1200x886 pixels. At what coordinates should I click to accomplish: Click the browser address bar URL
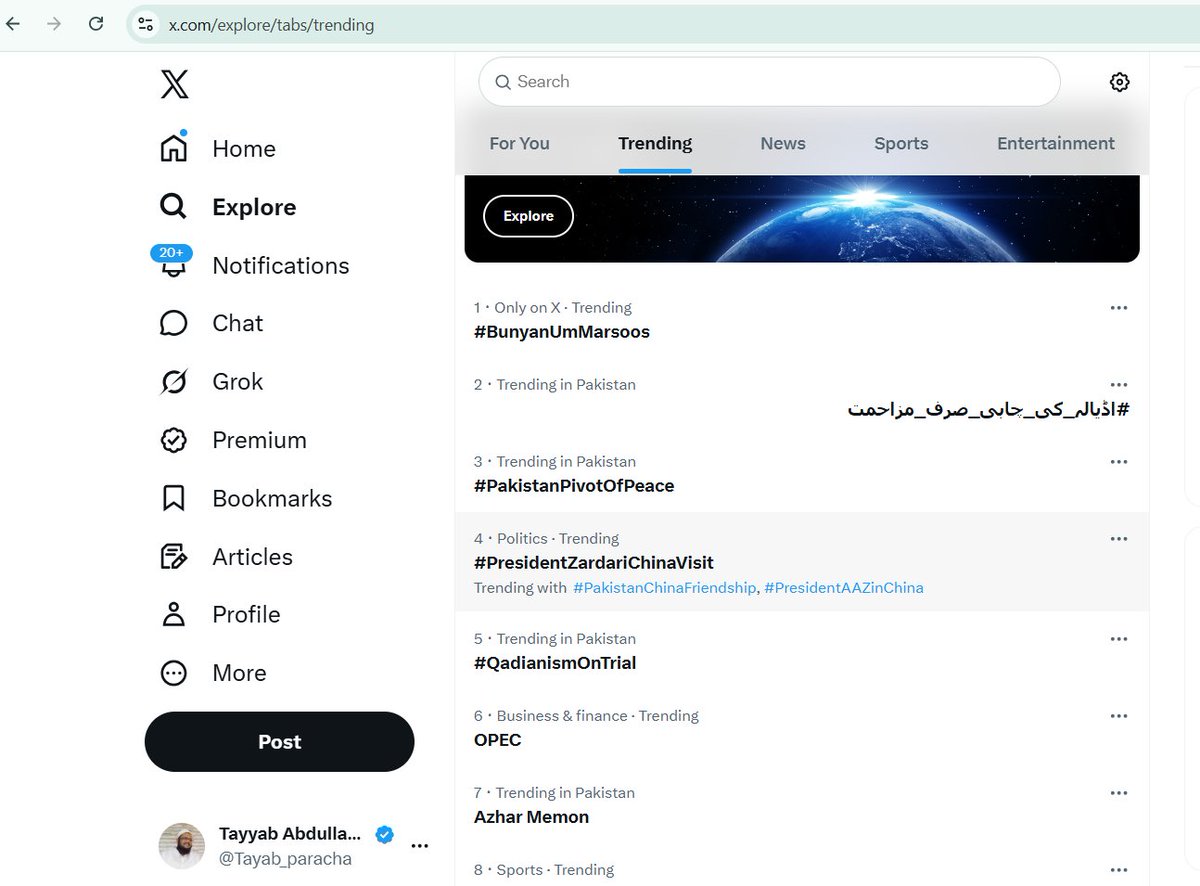click(271, 25)
